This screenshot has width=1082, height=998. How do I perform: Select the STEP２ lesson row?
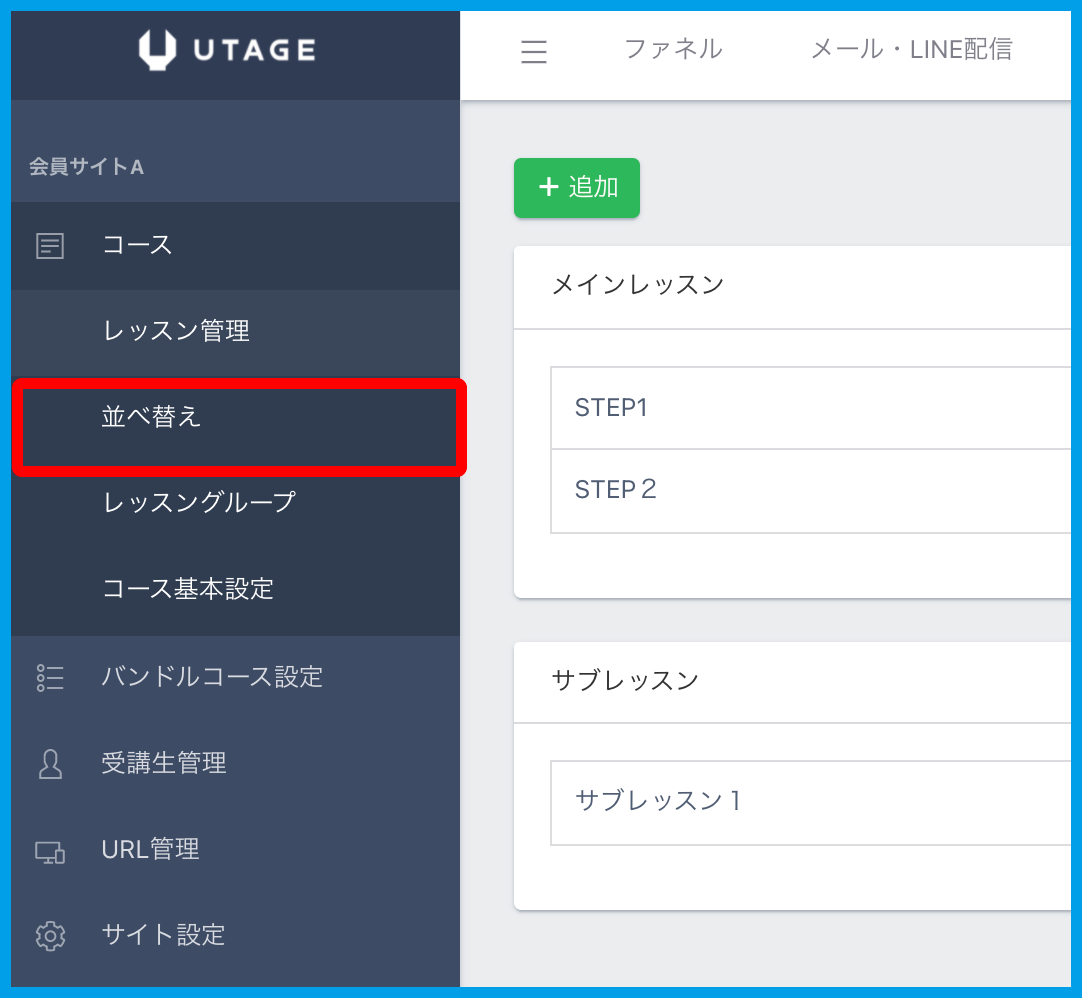click(810, 490)
